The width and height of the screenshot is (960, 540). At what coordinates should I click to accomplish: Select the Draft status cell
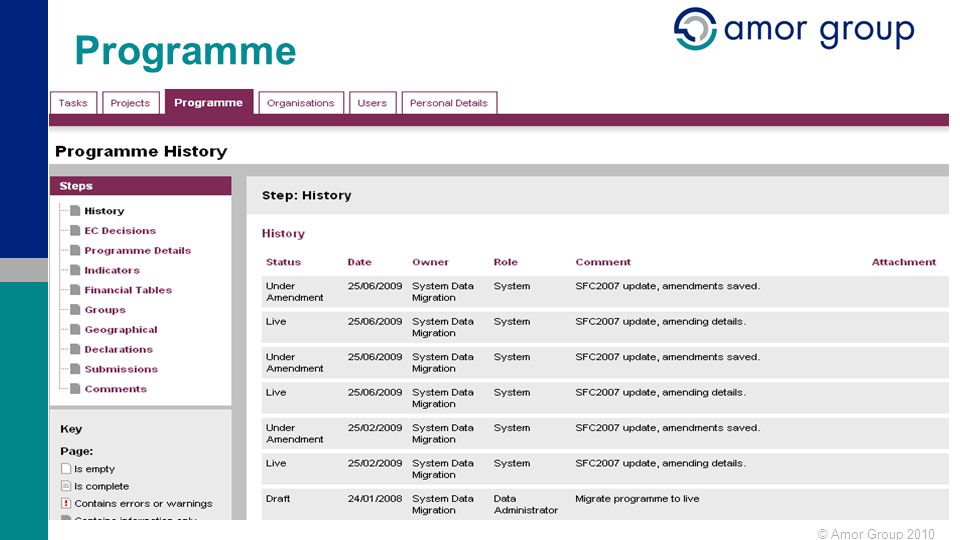(278, 498)
